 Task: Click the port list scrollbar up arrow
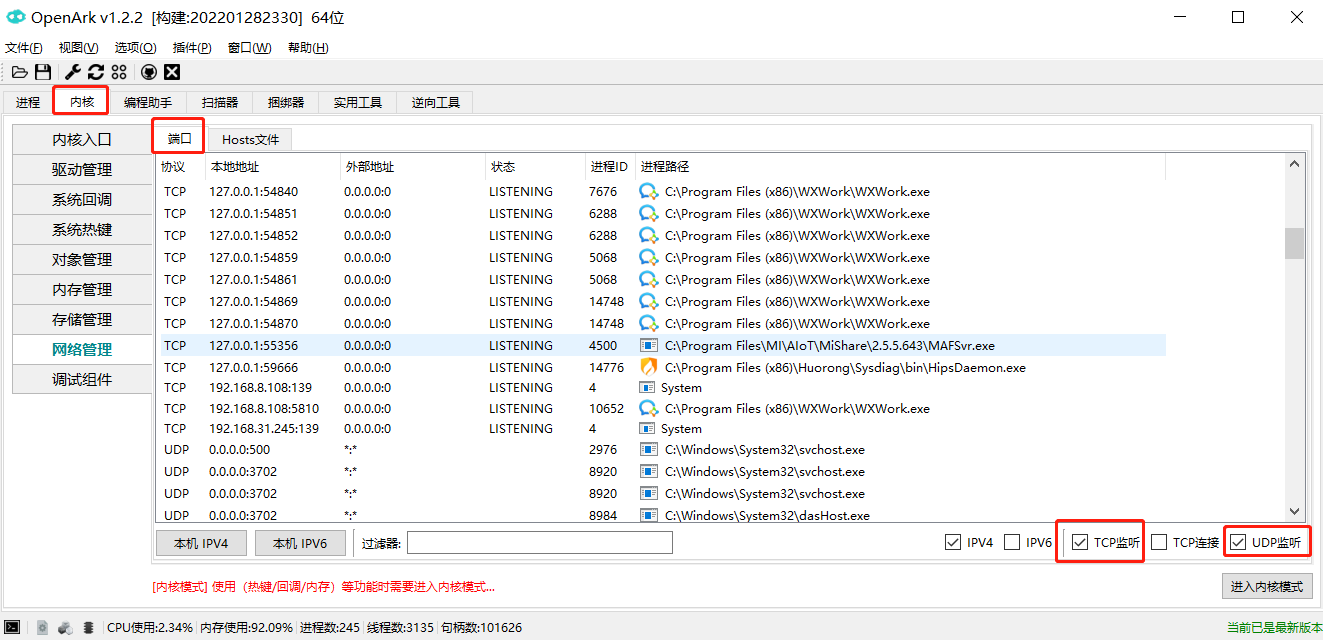tap(1294, 164)
